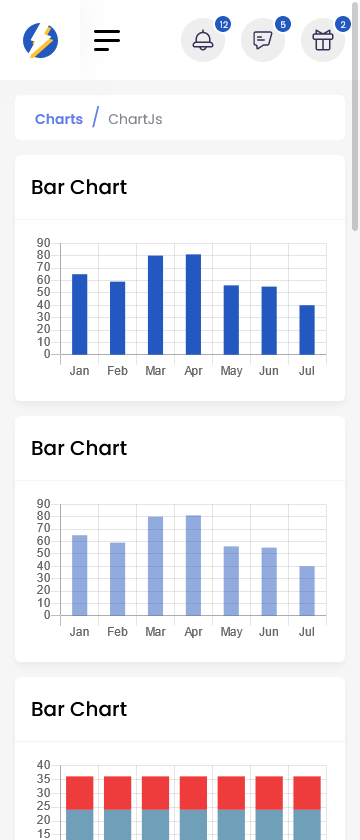Click the May bar in the light blue chart
The height and width of the screenshot is (840, 360).
[x=231, y=581]
